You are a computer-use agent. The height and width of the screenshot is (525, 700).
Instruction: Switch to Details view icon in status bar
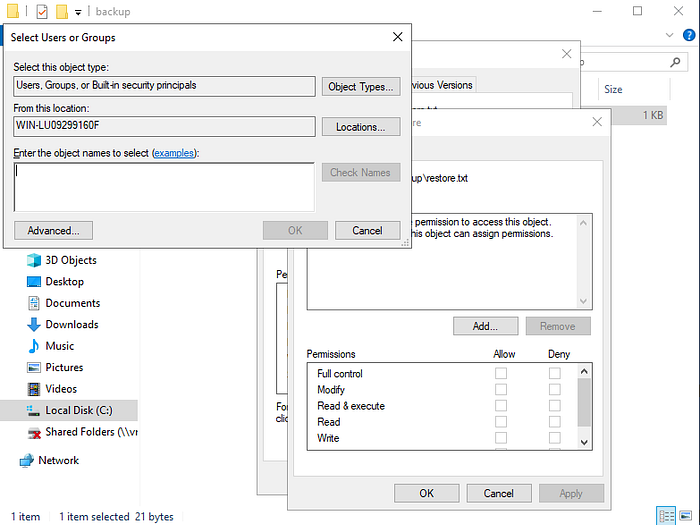tap(666, 516)
